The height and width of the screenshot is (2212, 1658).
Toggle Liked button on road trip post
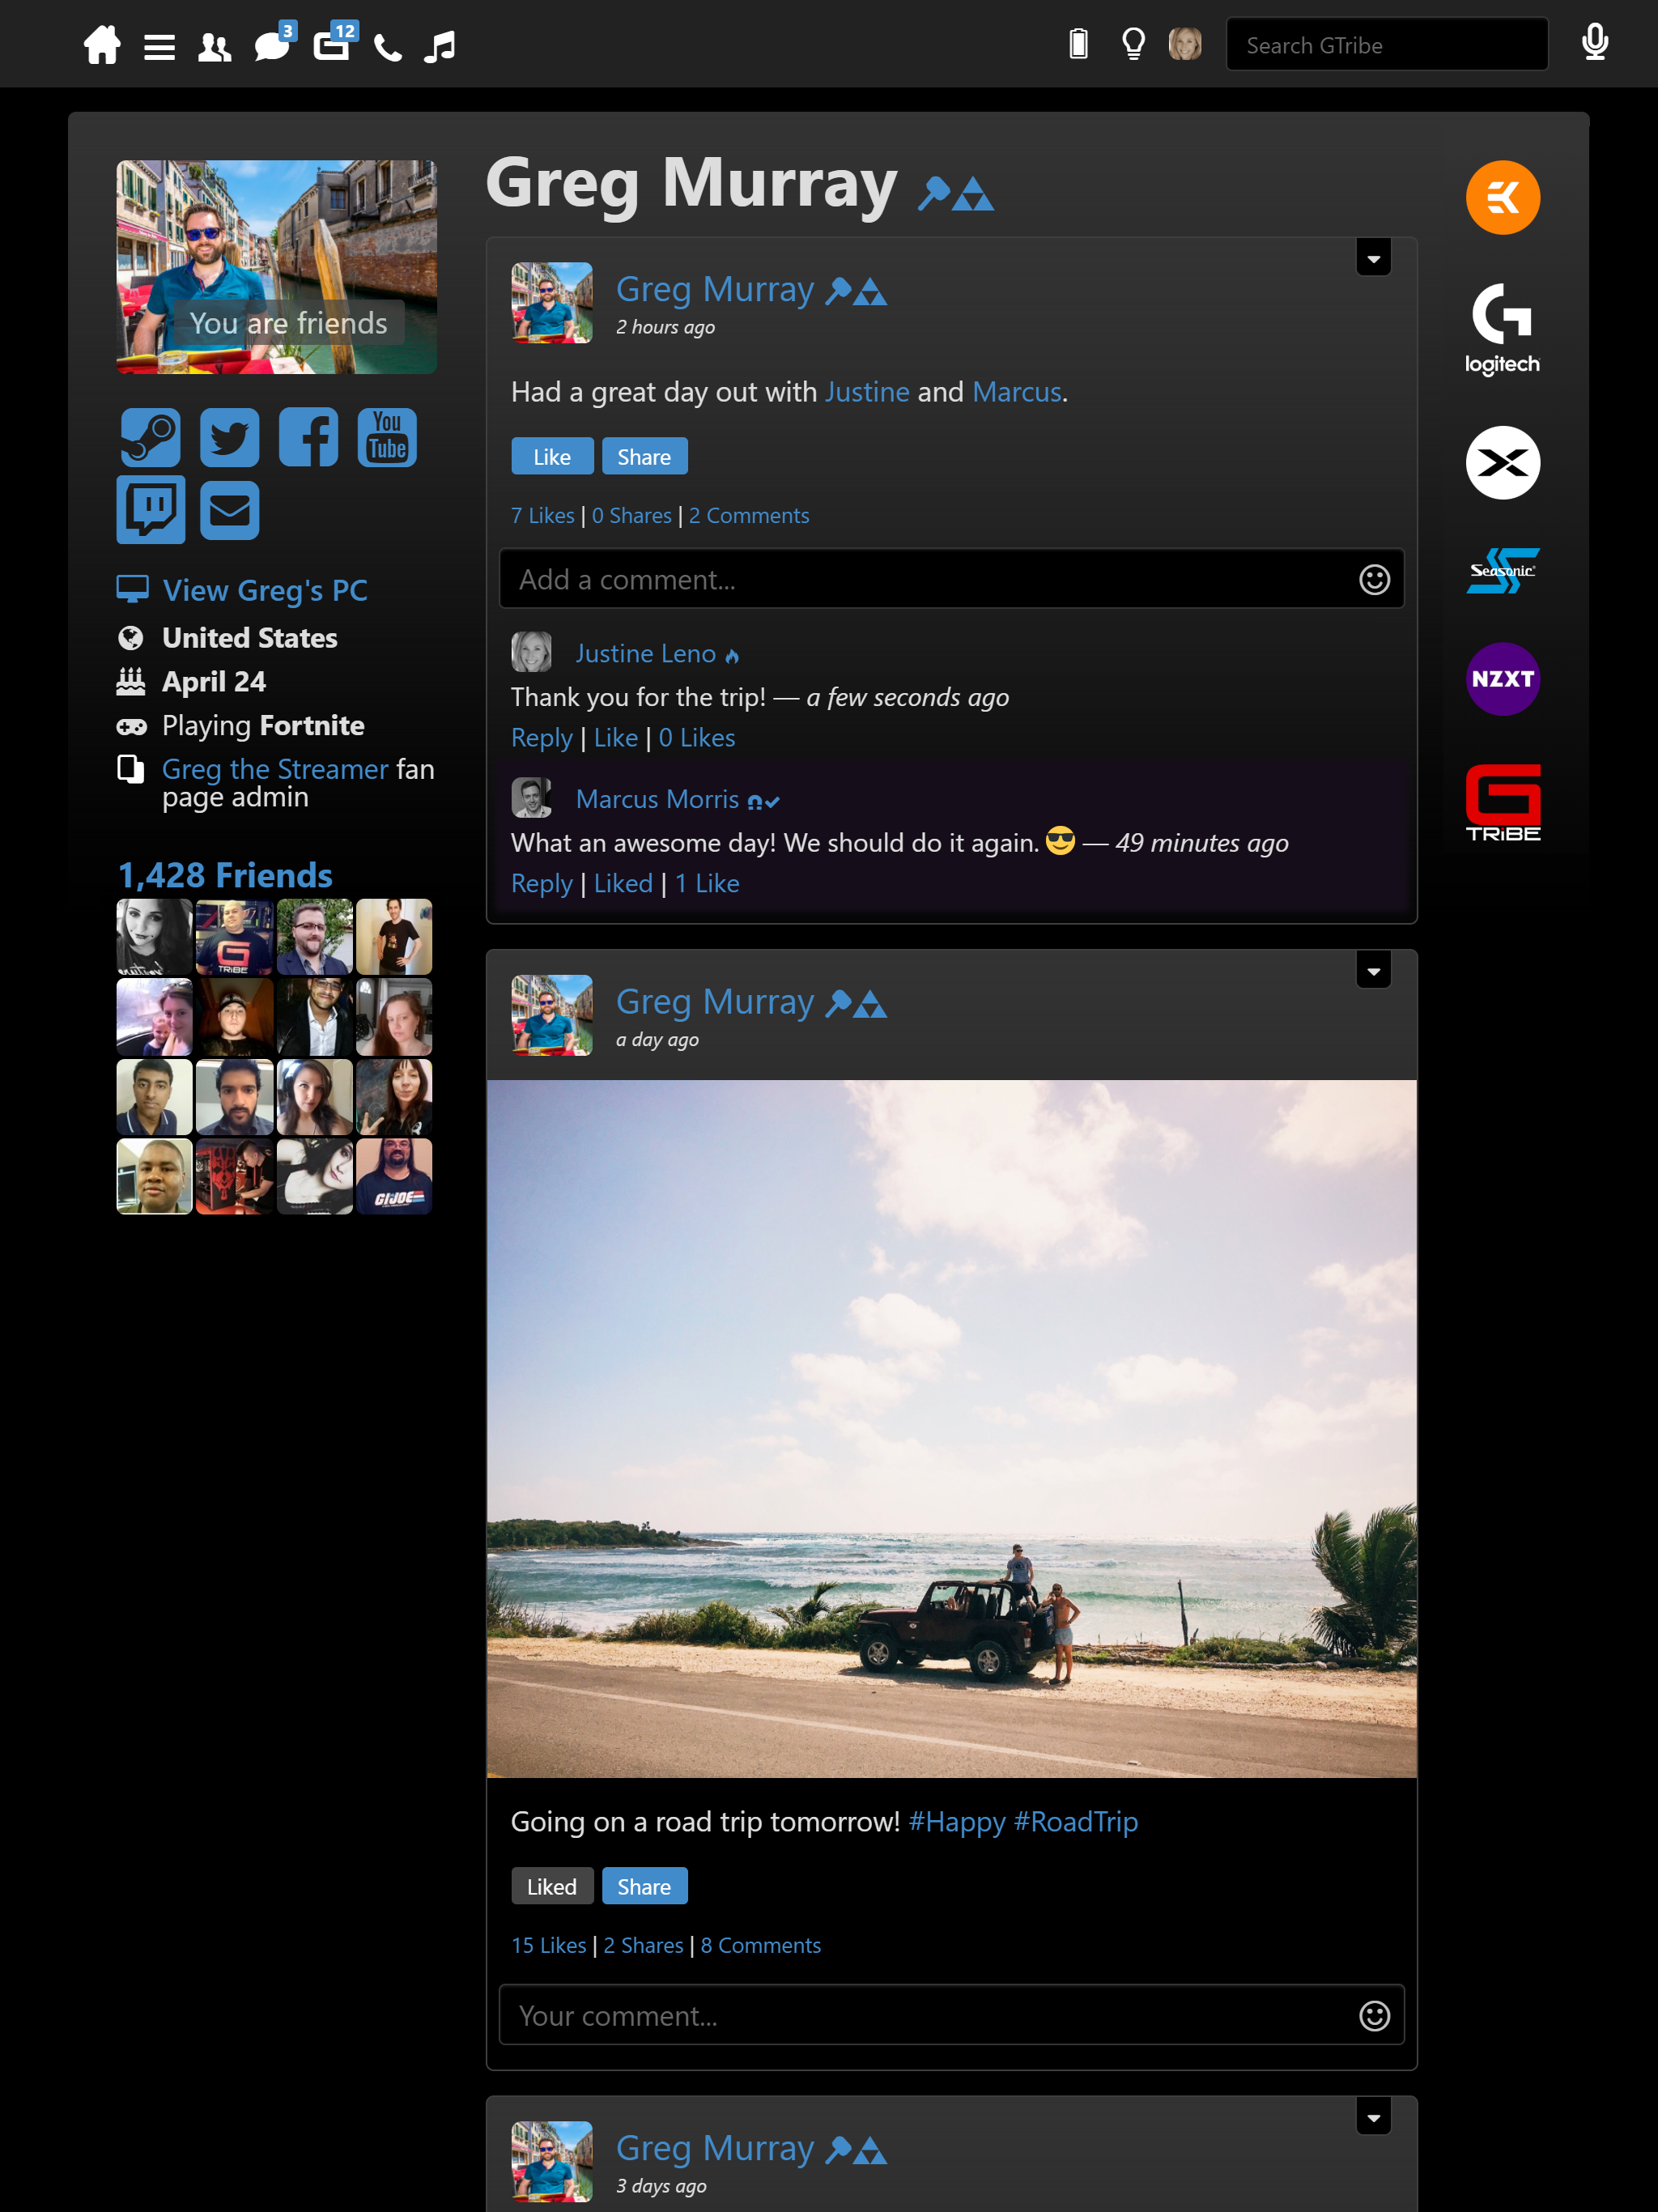[552, 1886]
